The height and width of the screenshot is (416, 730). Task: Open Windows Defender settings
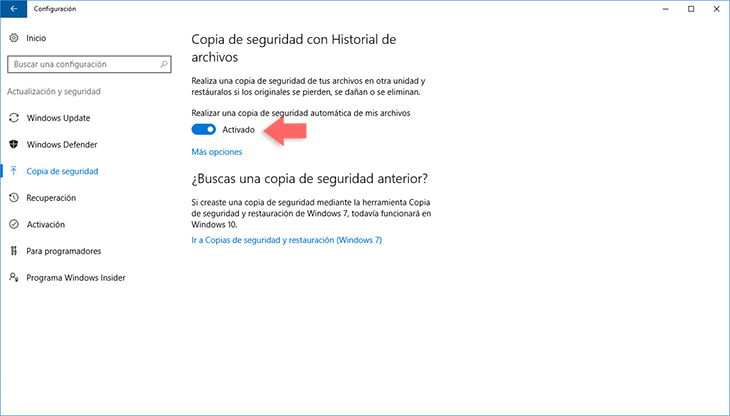pos(62,145)
